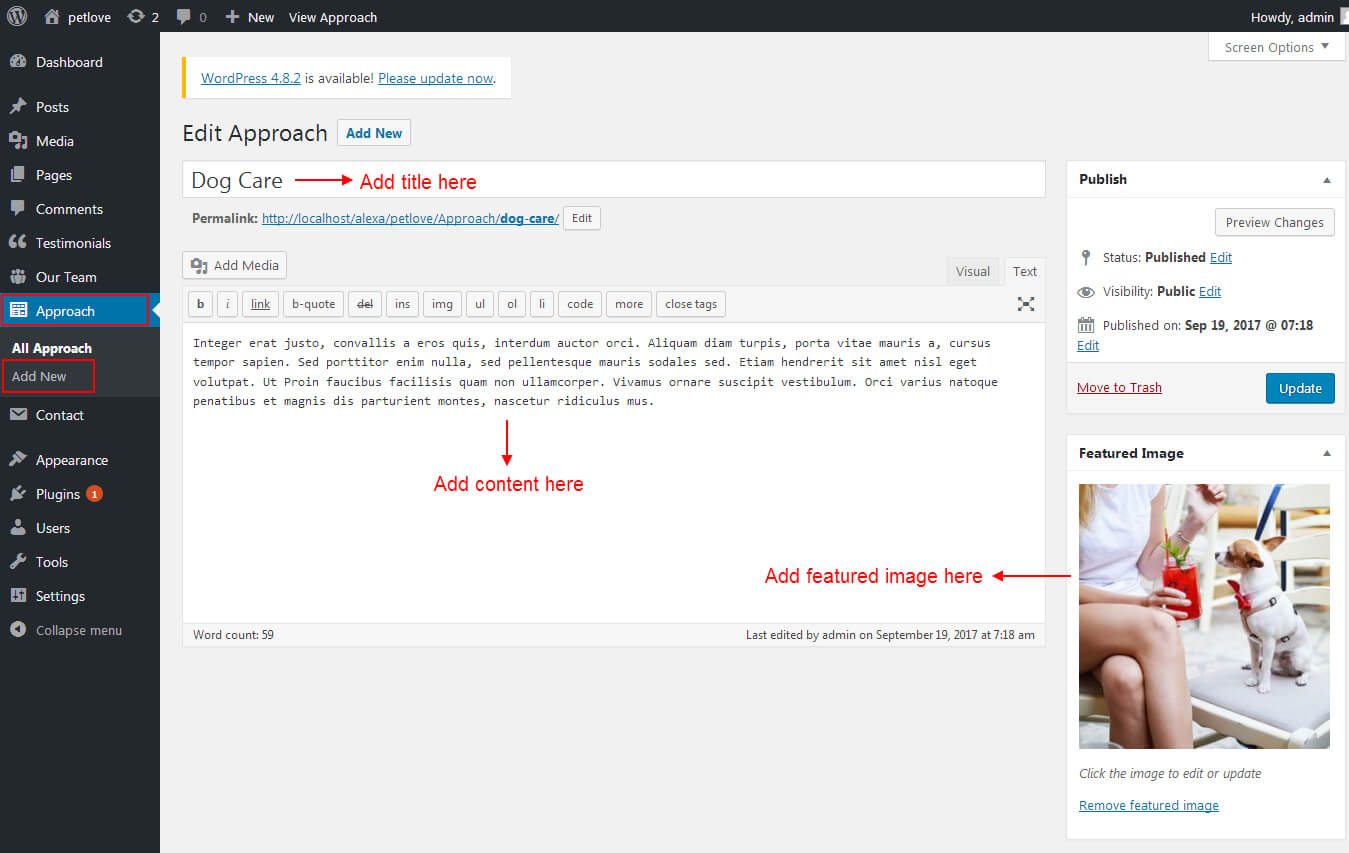The image size is (1349, 853).
Task: Click the more quicktag button
Action: [629, 304]
